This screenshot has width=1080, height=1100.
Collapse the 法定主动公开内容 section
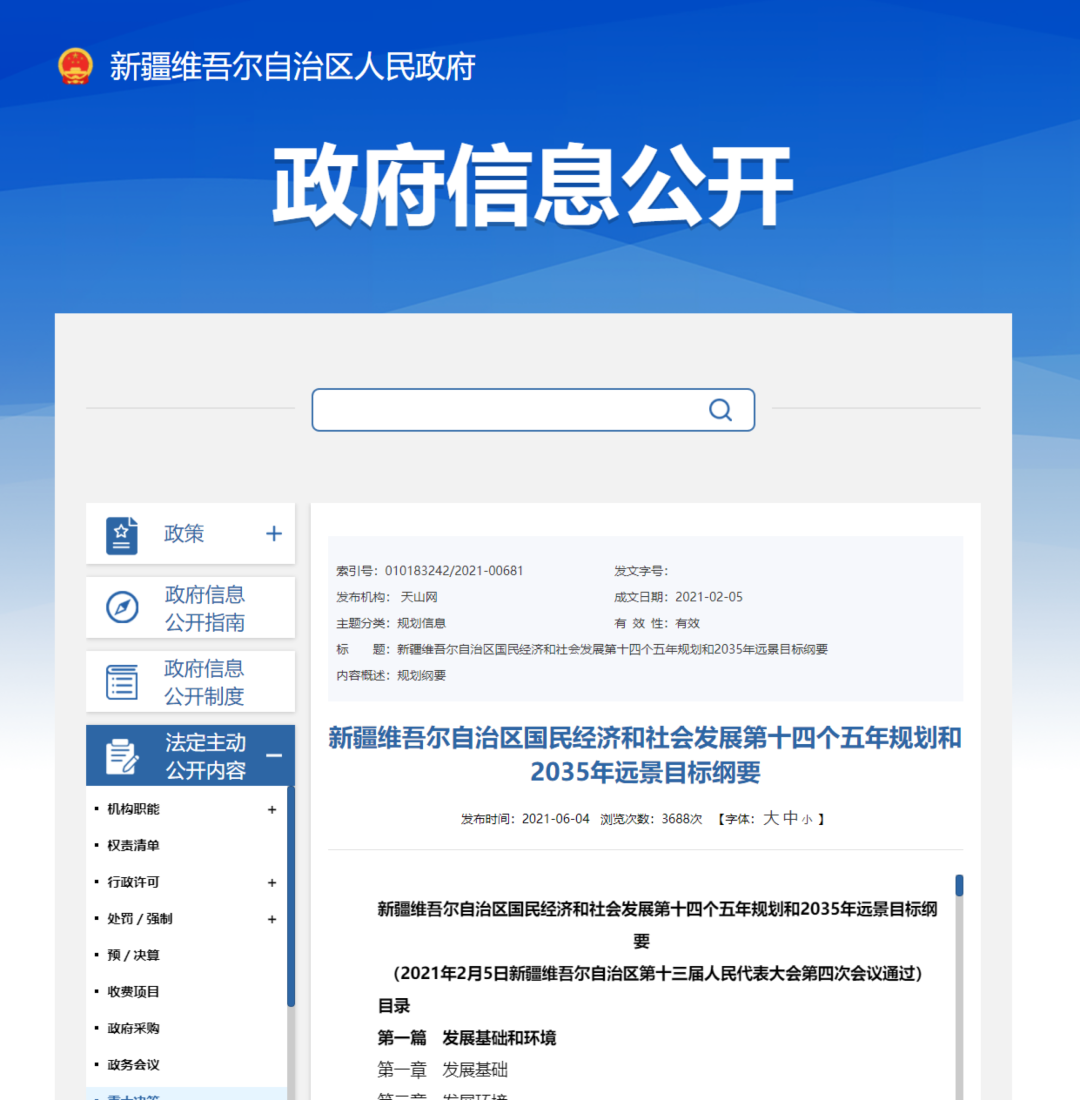[x=274, y=756]
